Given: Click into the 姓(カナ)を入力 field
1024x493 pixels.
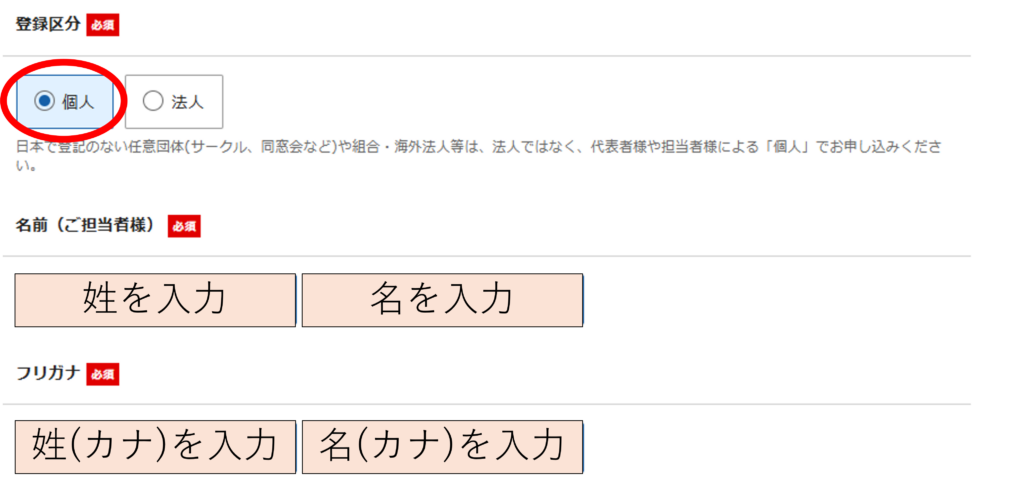Looking at the screenshot, I should pos(155,446).
